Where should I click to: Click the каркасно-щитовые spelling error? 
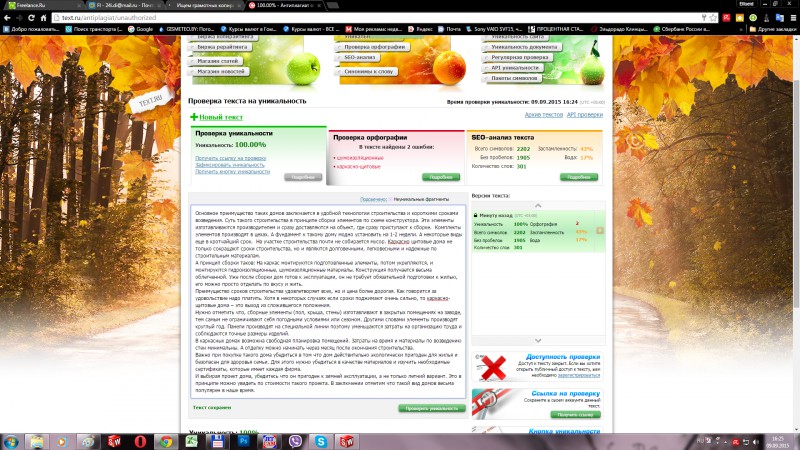click(x=358, y=166)
